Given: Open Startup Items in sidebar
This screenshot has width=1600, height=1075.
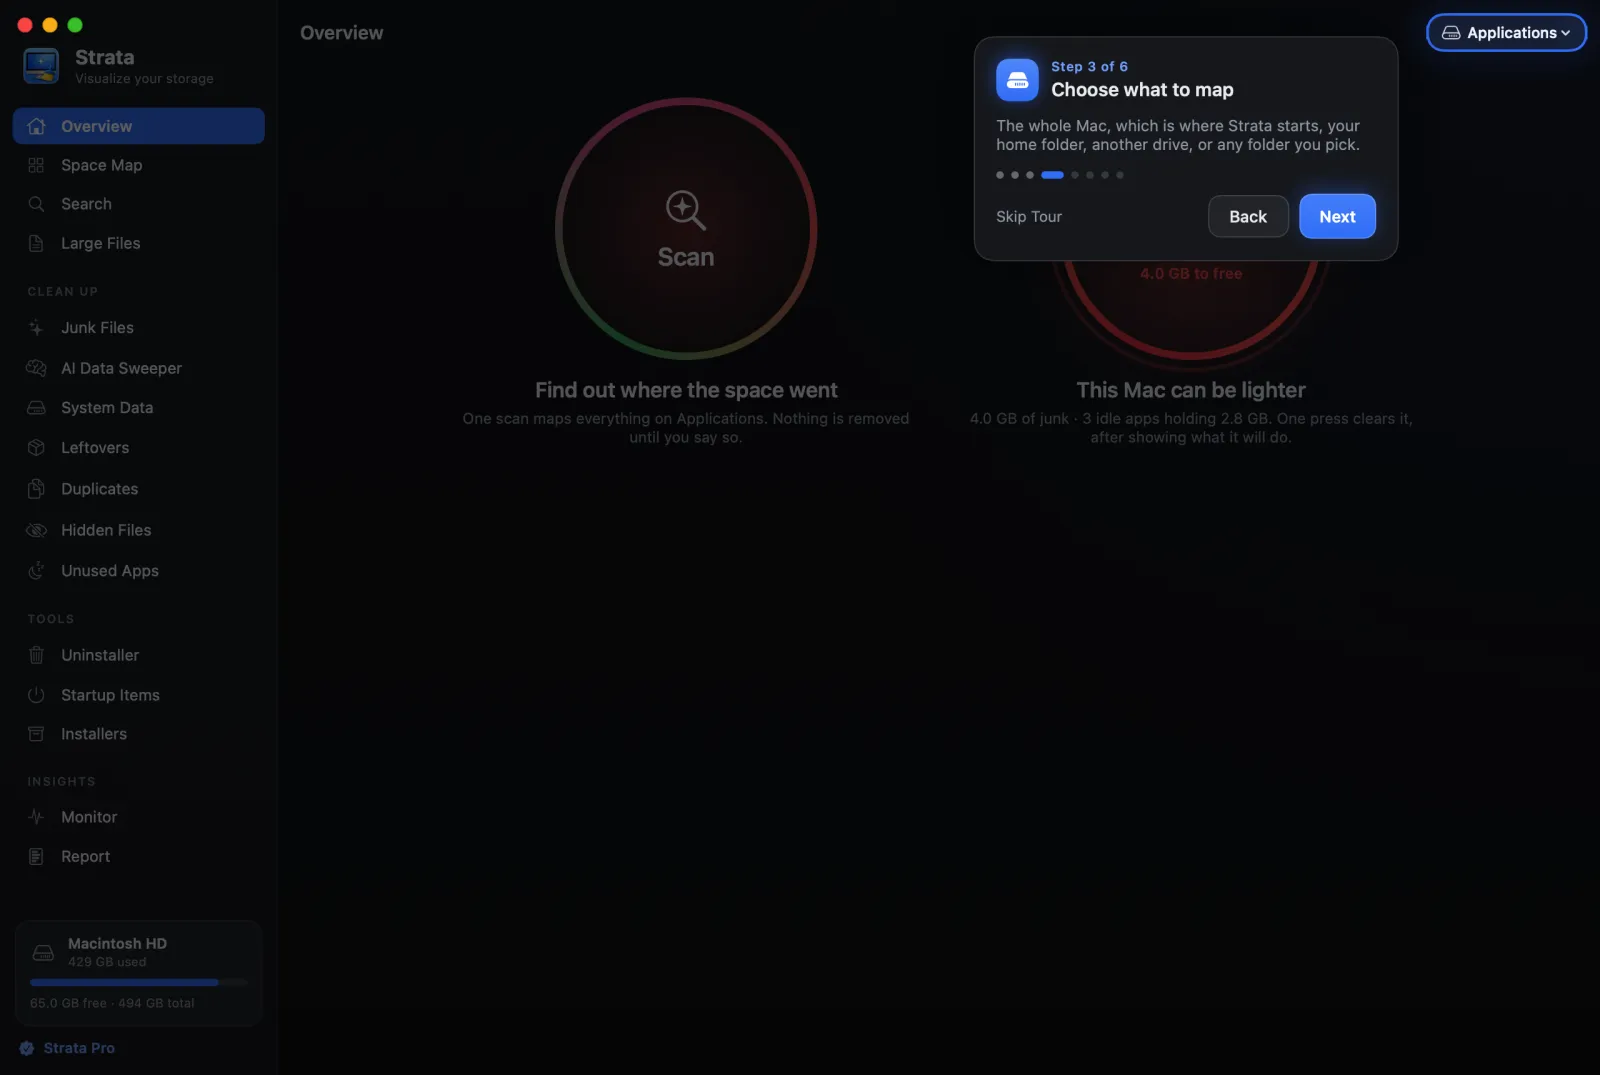Looking at the screenshot, I should coord(139,695).
